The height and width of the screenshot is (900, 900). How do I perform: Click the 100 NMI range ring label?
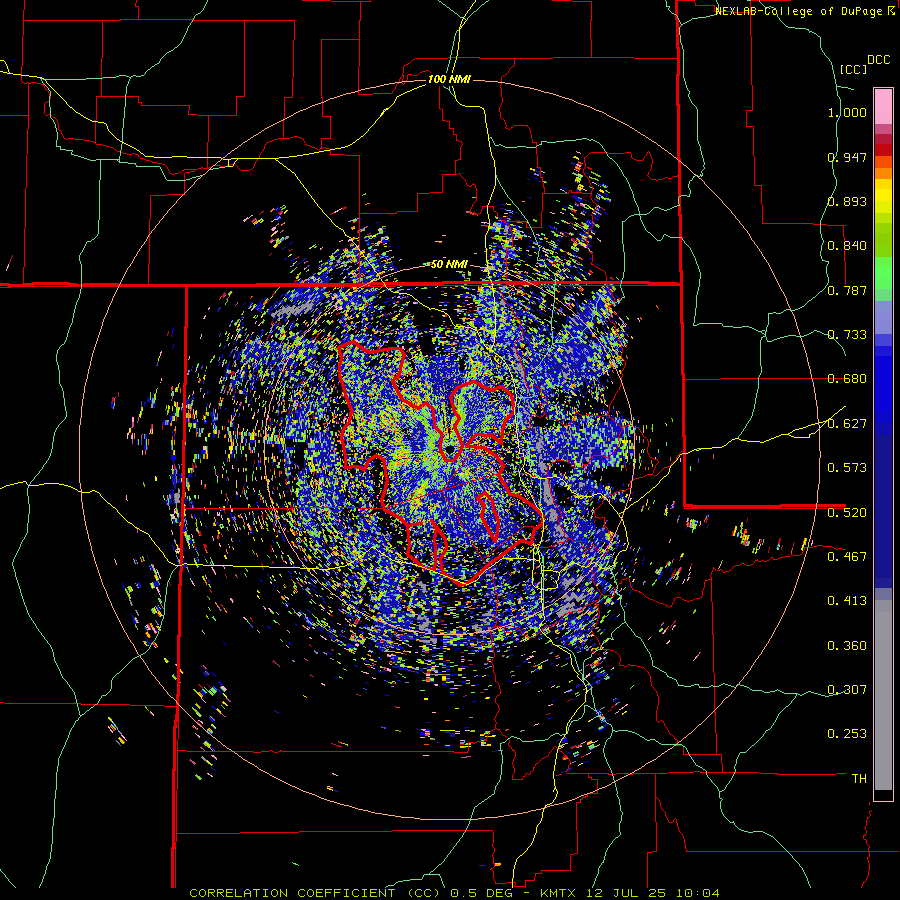pos(449,79)
